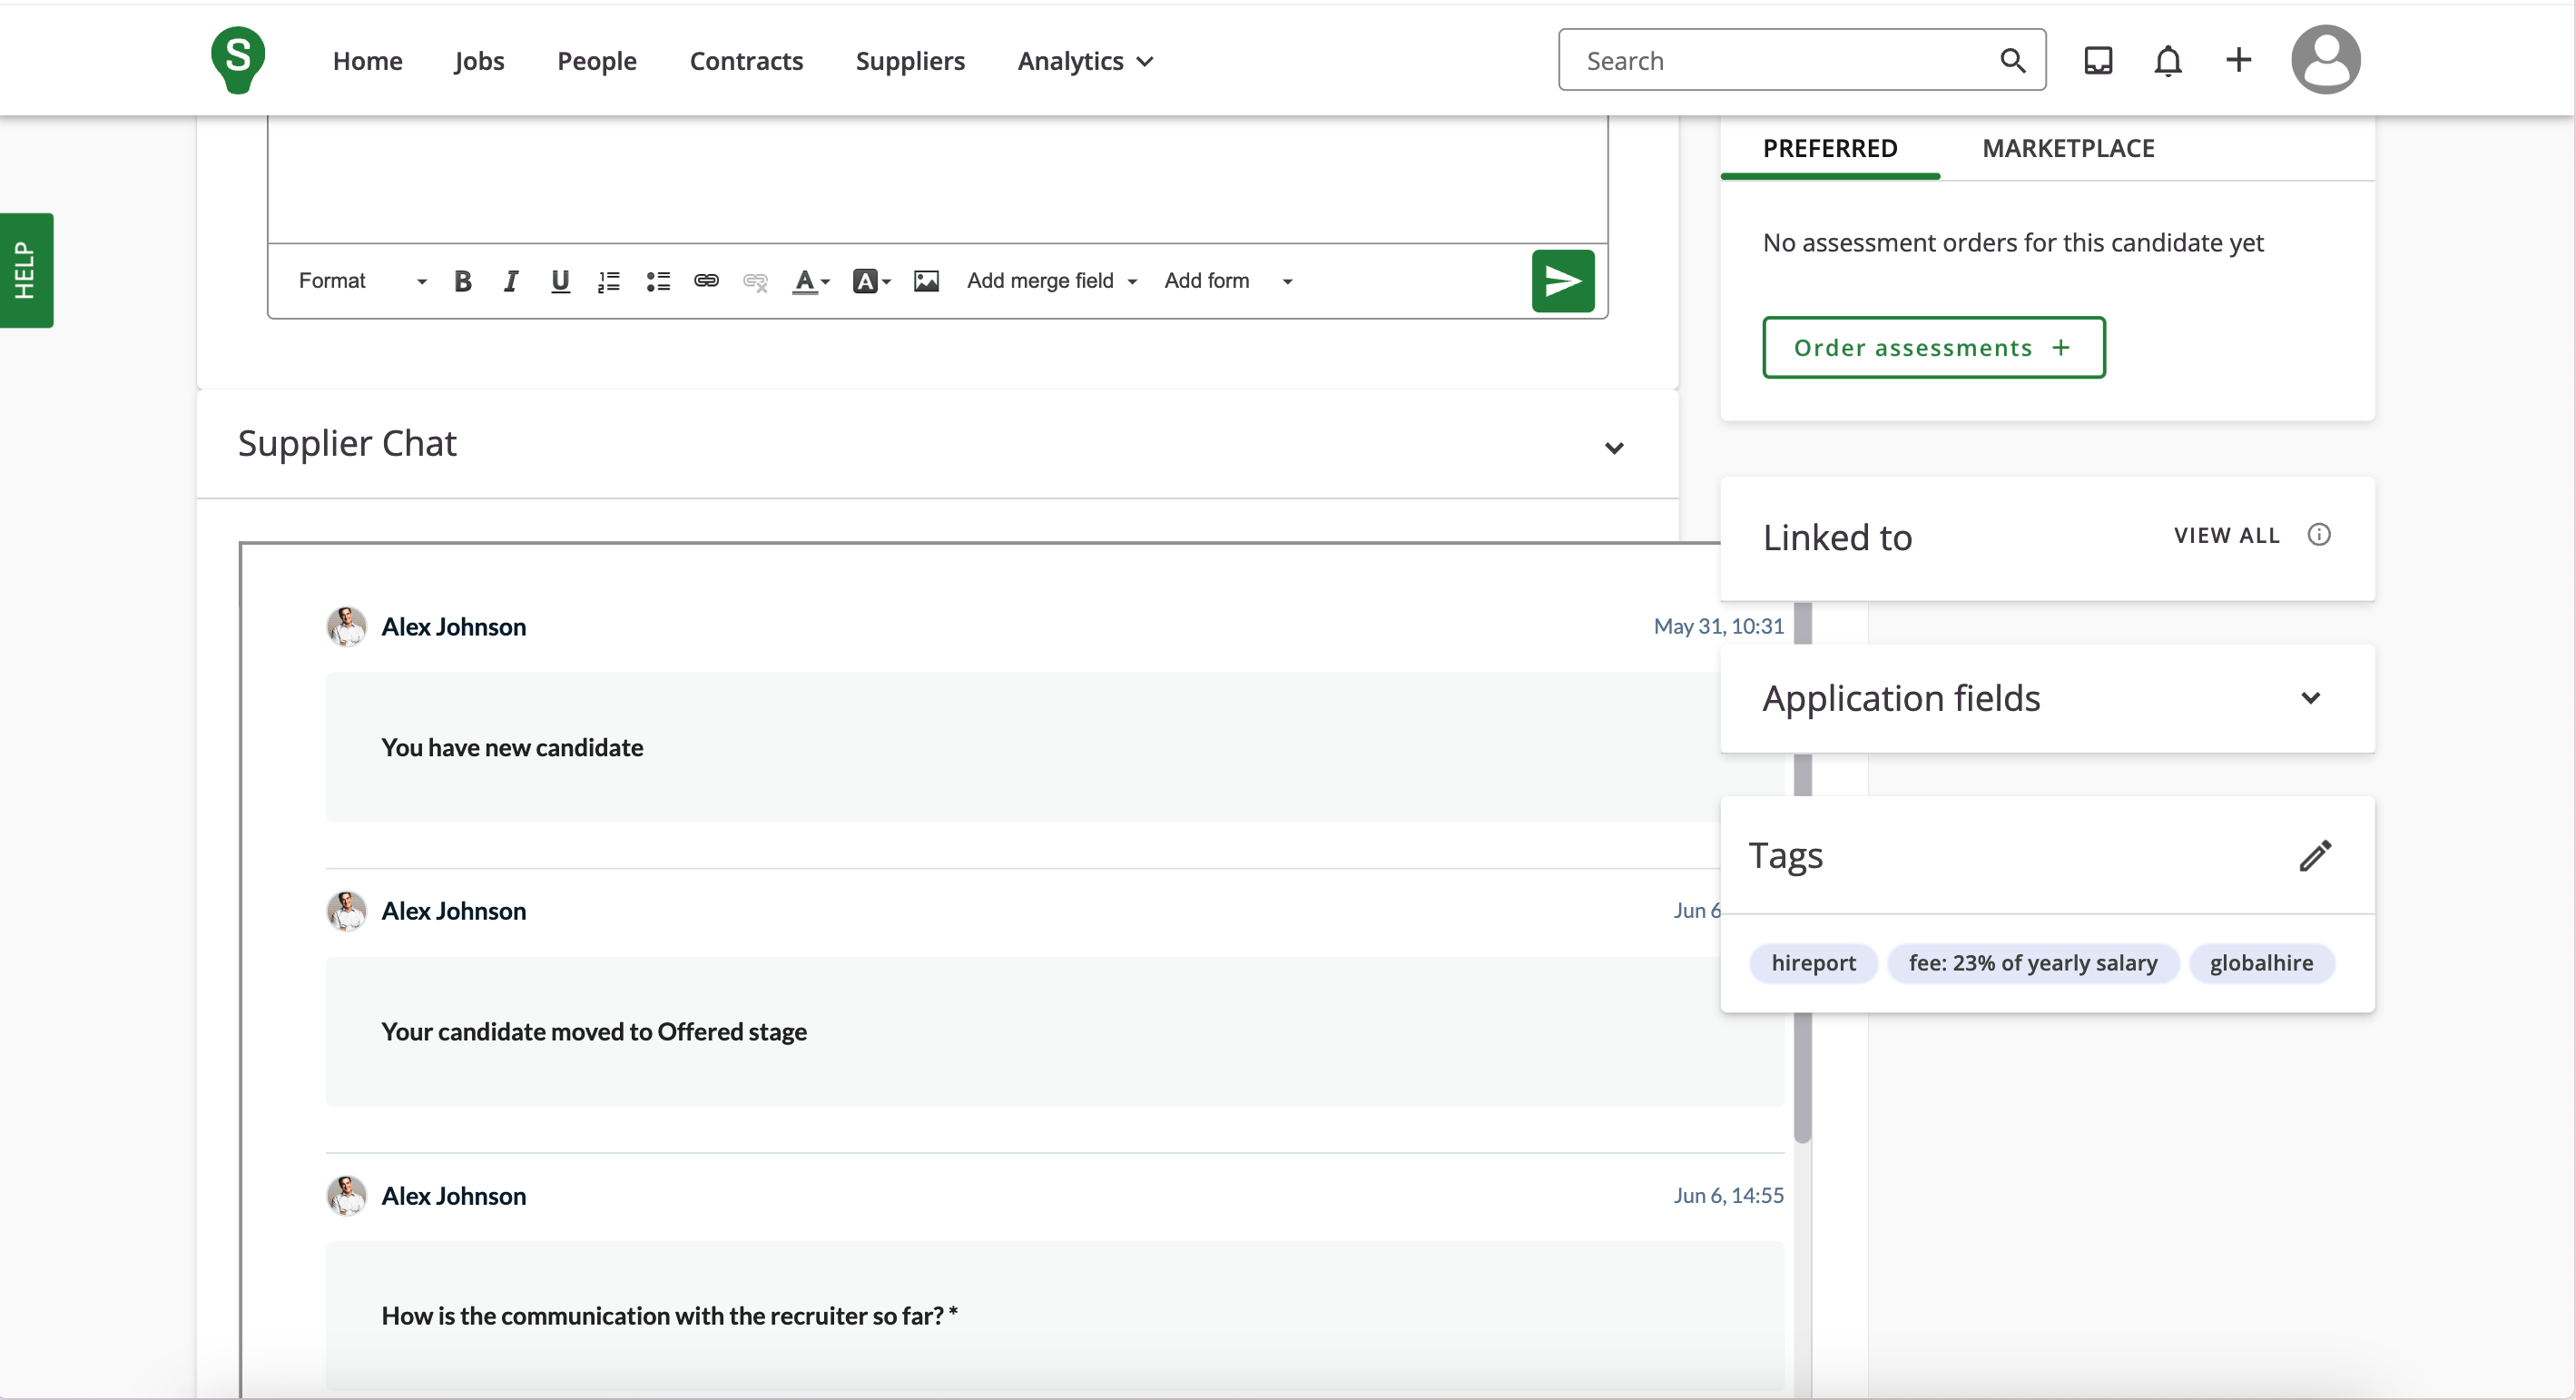The height and width of the screenshot is (1400, 2576).
Task: Expand the Application fields panel
Action: pyautogui.click(x=2310, y=698)
